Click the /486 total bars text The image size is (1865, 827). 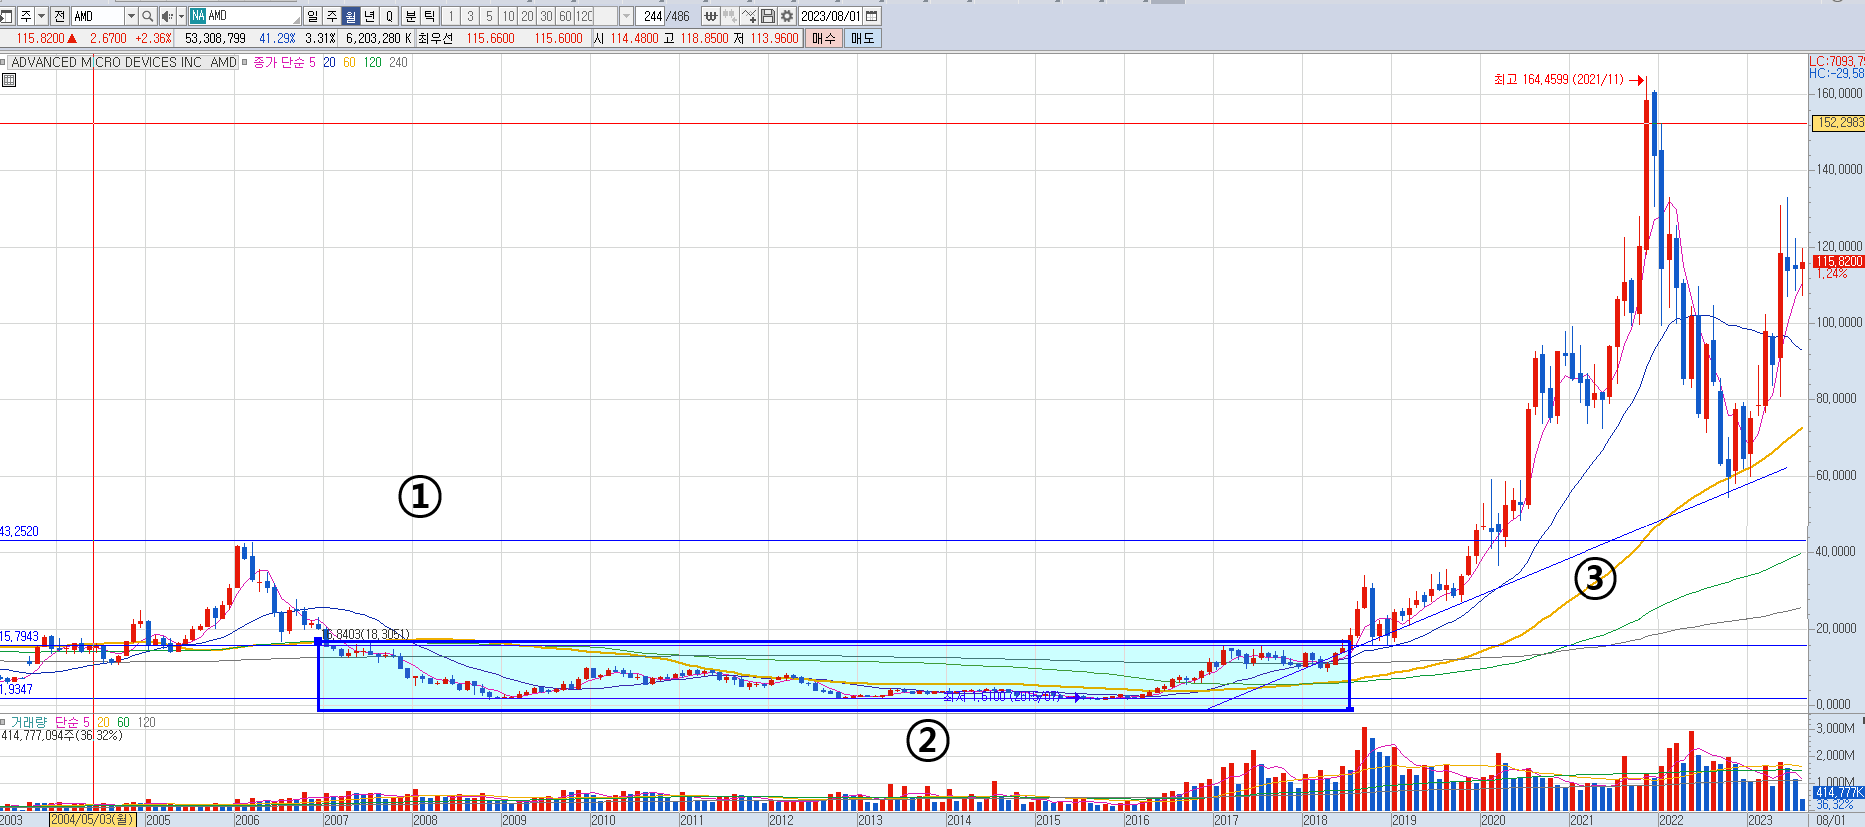(679, 16)
